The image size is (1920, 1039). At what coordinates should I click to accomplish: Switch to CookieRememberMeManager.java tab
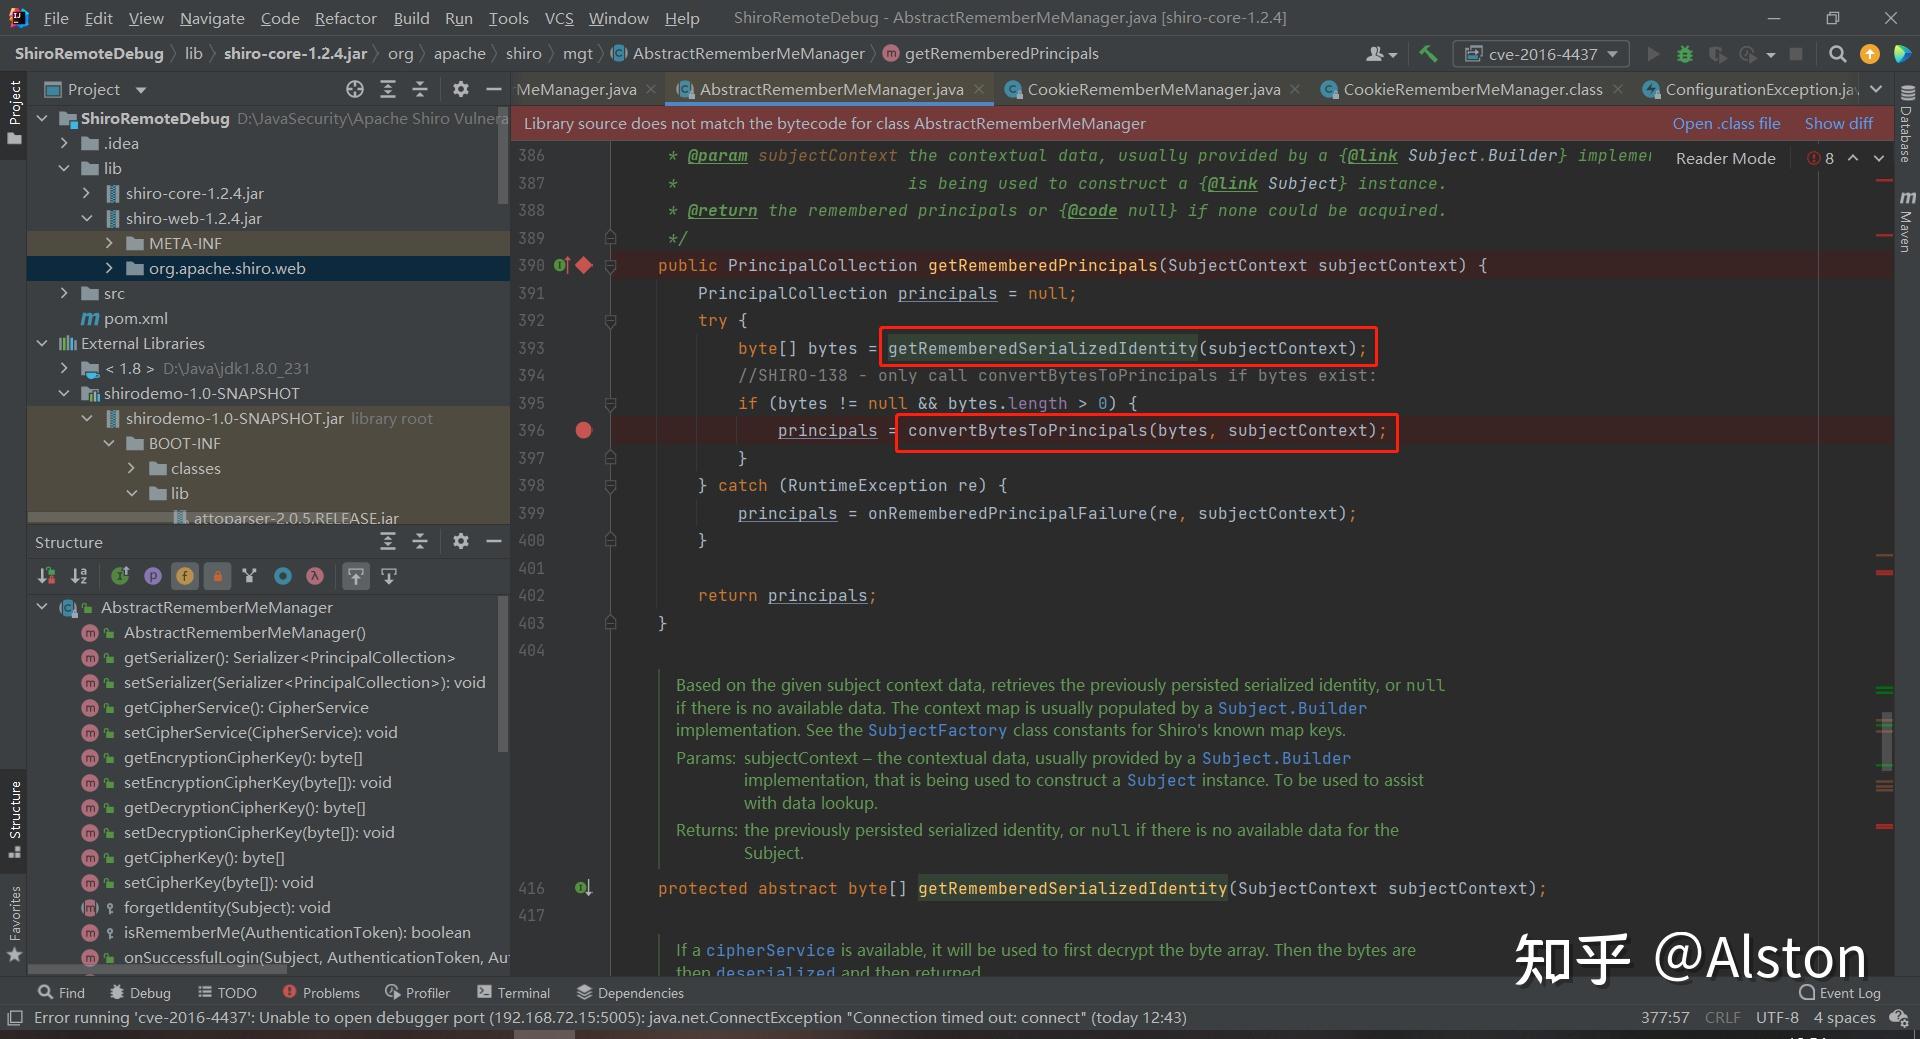point(1152,90)
